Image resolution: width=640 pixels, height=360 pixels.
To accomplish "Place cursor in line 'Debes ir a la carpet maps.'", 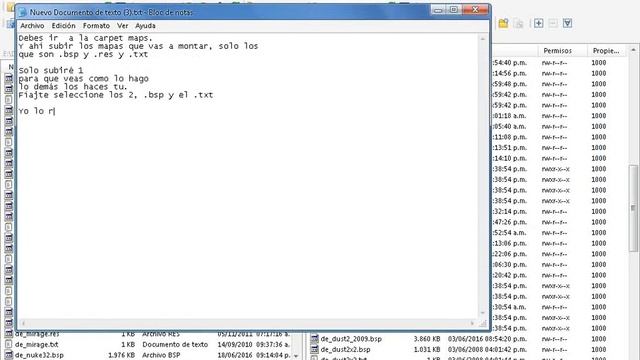I will pyautogui.click(x=85, y=38).
